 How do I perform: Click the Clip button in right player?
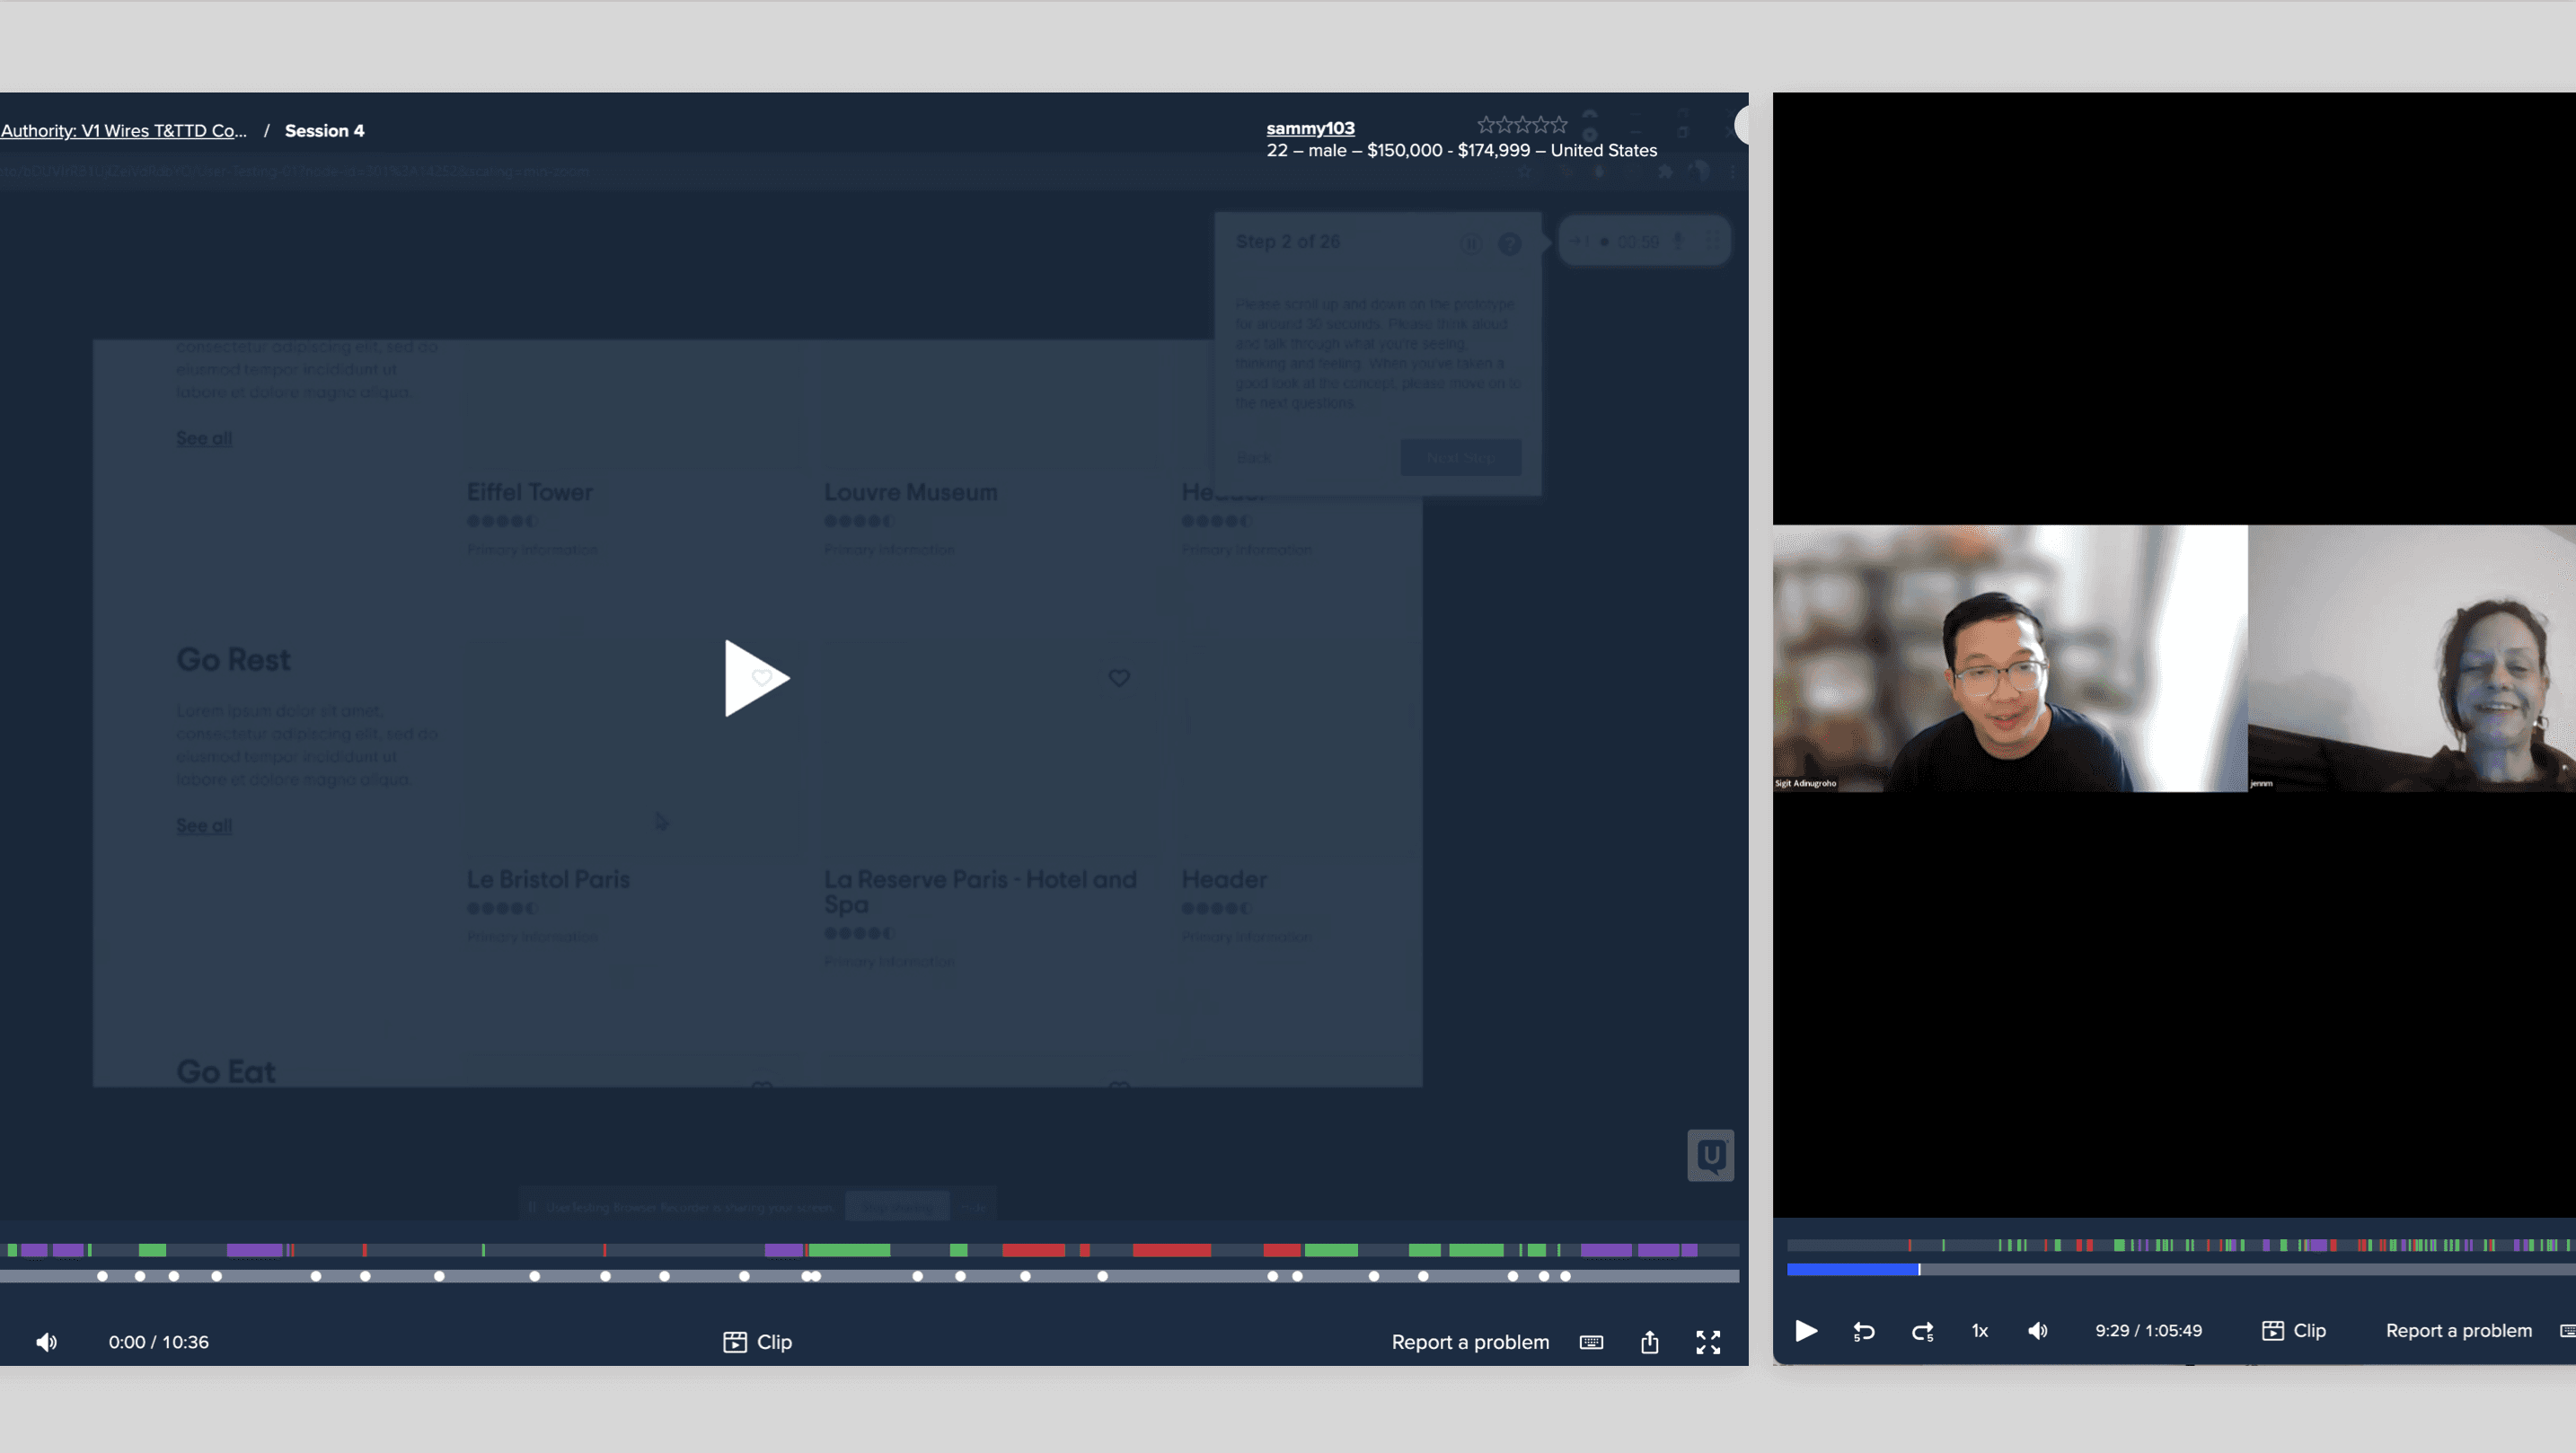[2294, 1331]
